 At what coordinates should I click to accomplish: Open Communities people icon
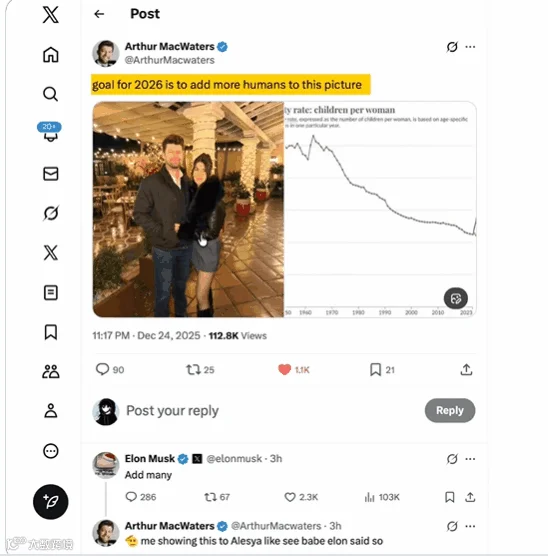51,372
